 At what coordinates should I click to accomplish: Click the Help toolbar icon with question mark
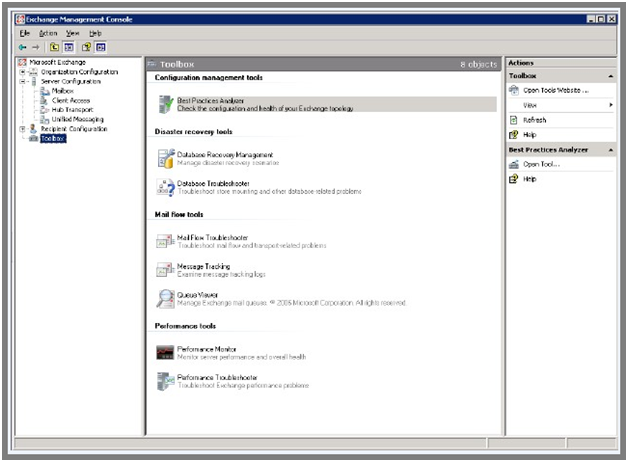point(86,47)
